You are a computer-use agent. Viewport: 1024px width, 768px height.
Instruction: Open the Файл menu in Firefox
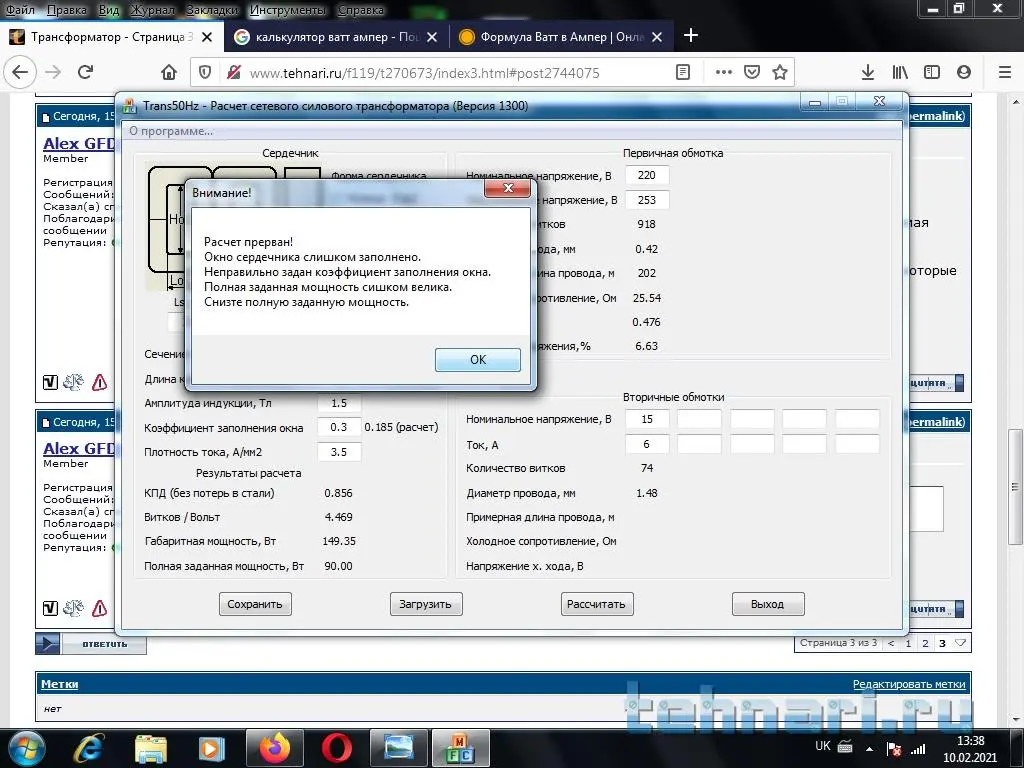click(20, 10)
